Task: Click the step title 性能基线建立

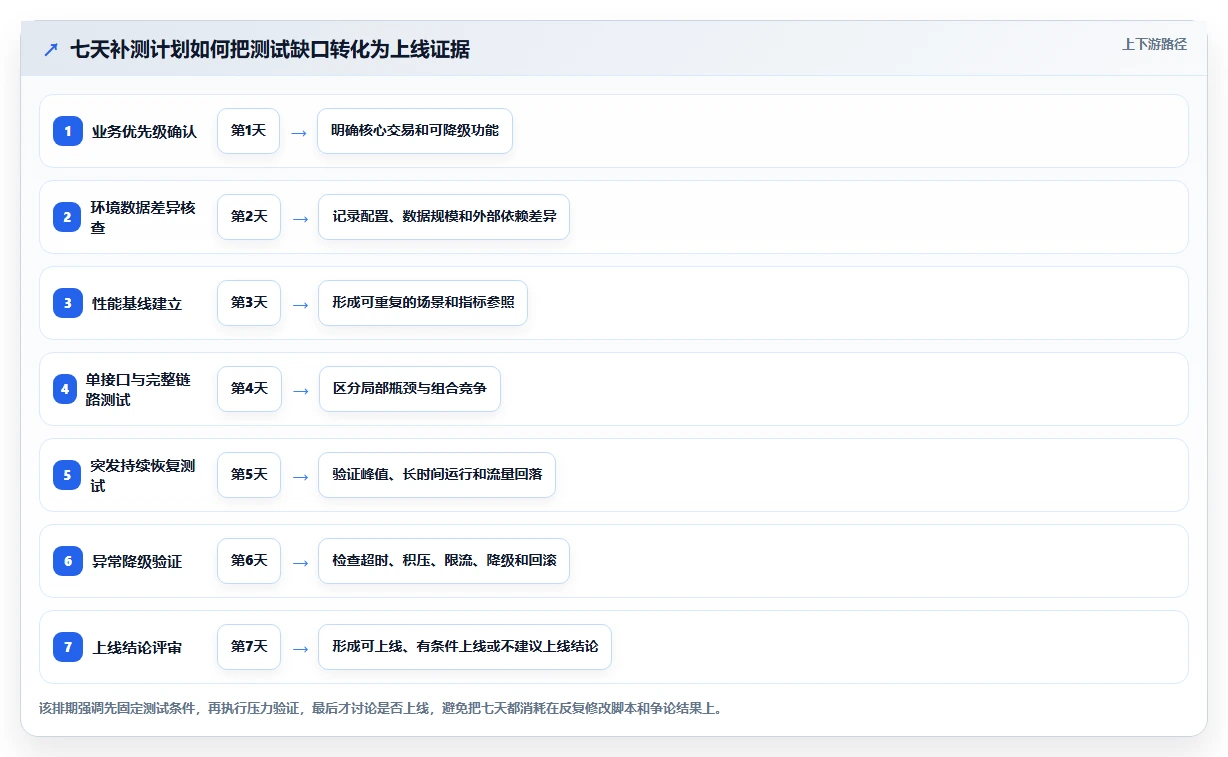Action: click(137, 304)
